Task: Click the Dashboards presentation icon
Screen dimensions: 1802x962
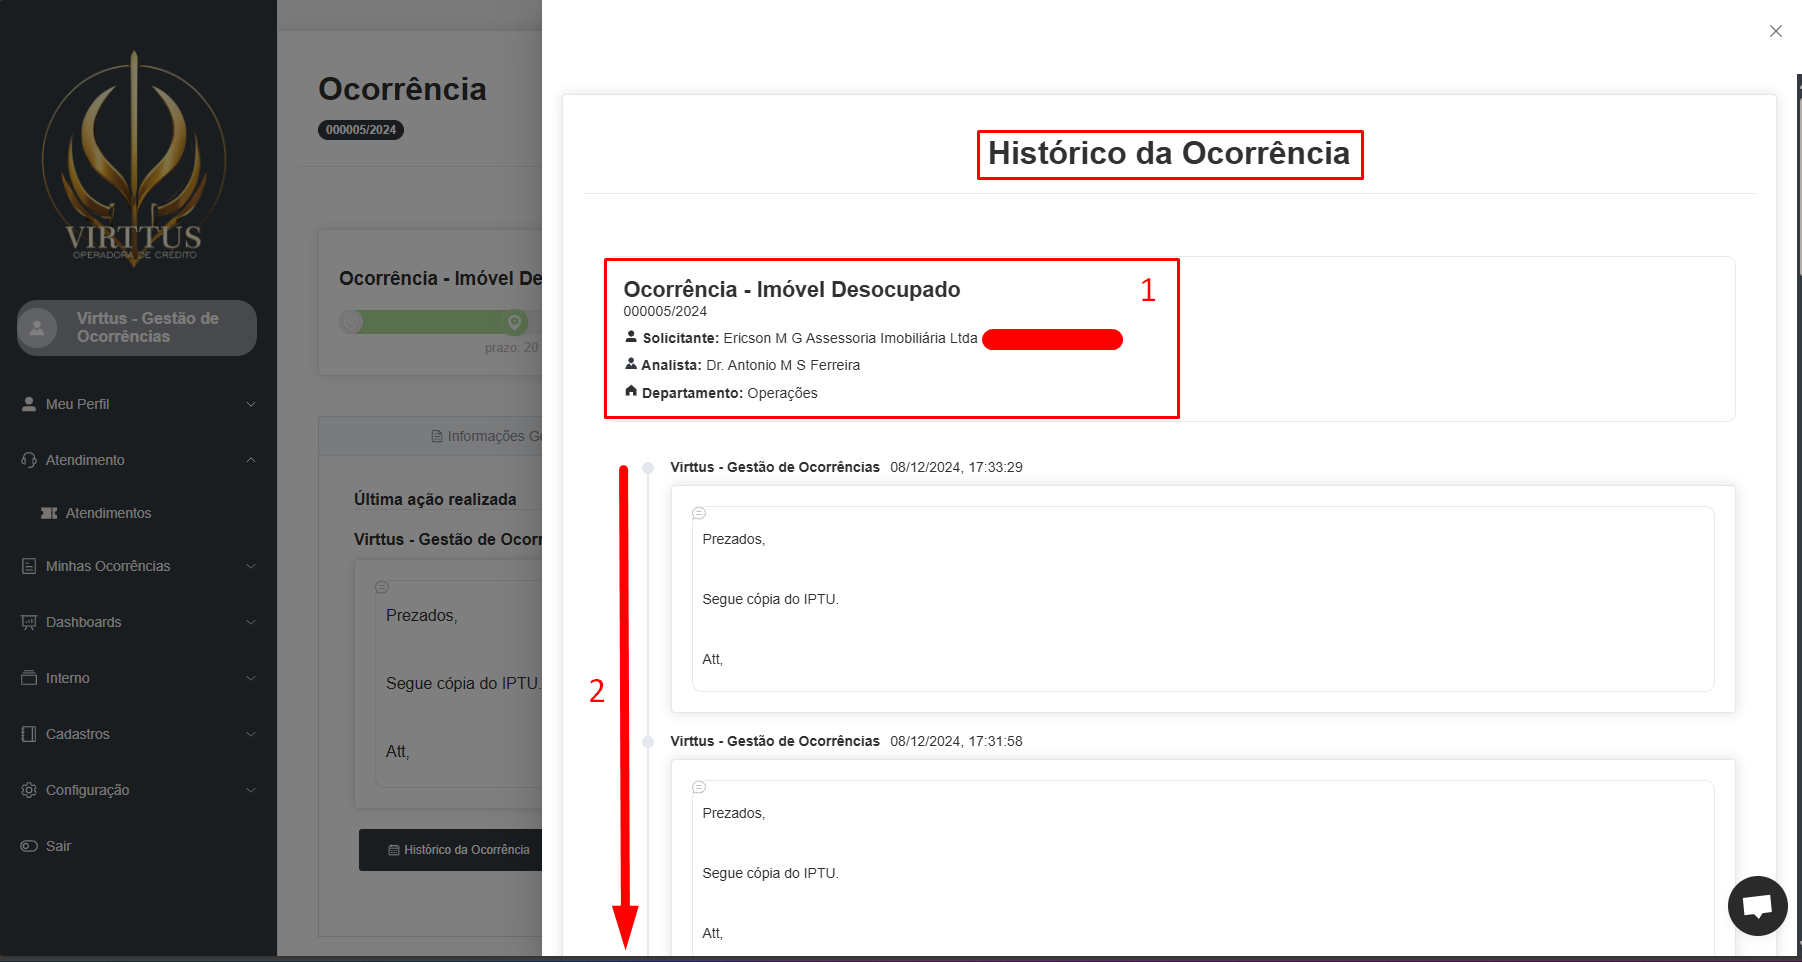Action: point(29,622)
